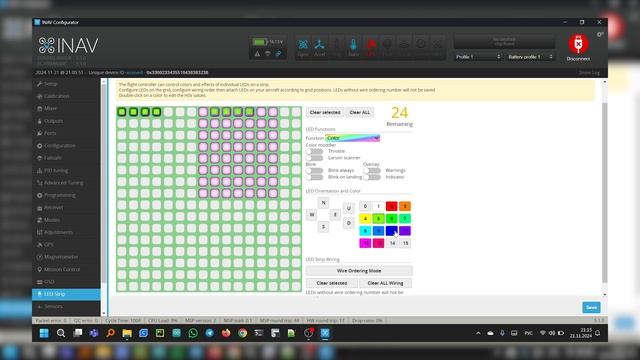
Task: Click the Show Log link
Action: pos(589,73)
